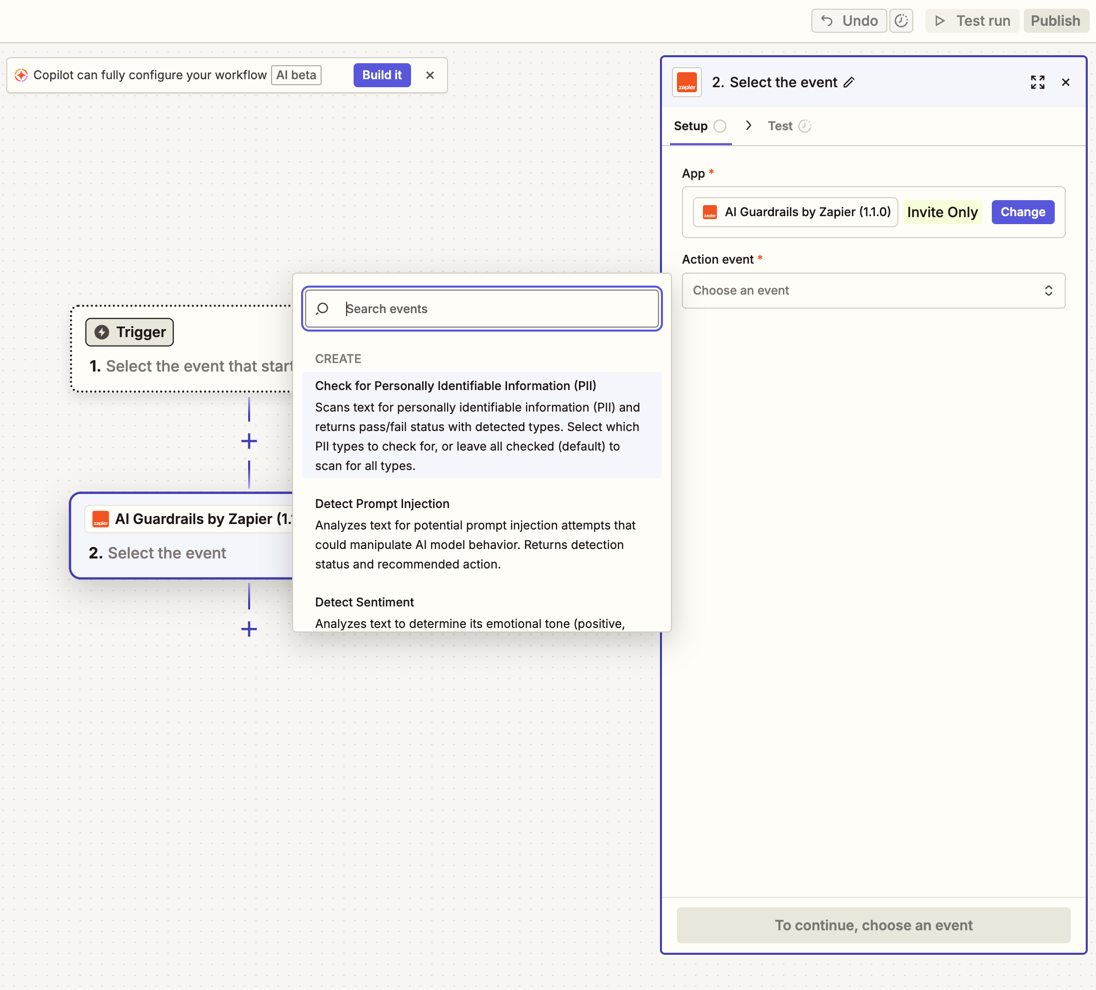Open the Choose an event dropdown
The width and height of the screenshot is (1096, 990).
point(873,290)
